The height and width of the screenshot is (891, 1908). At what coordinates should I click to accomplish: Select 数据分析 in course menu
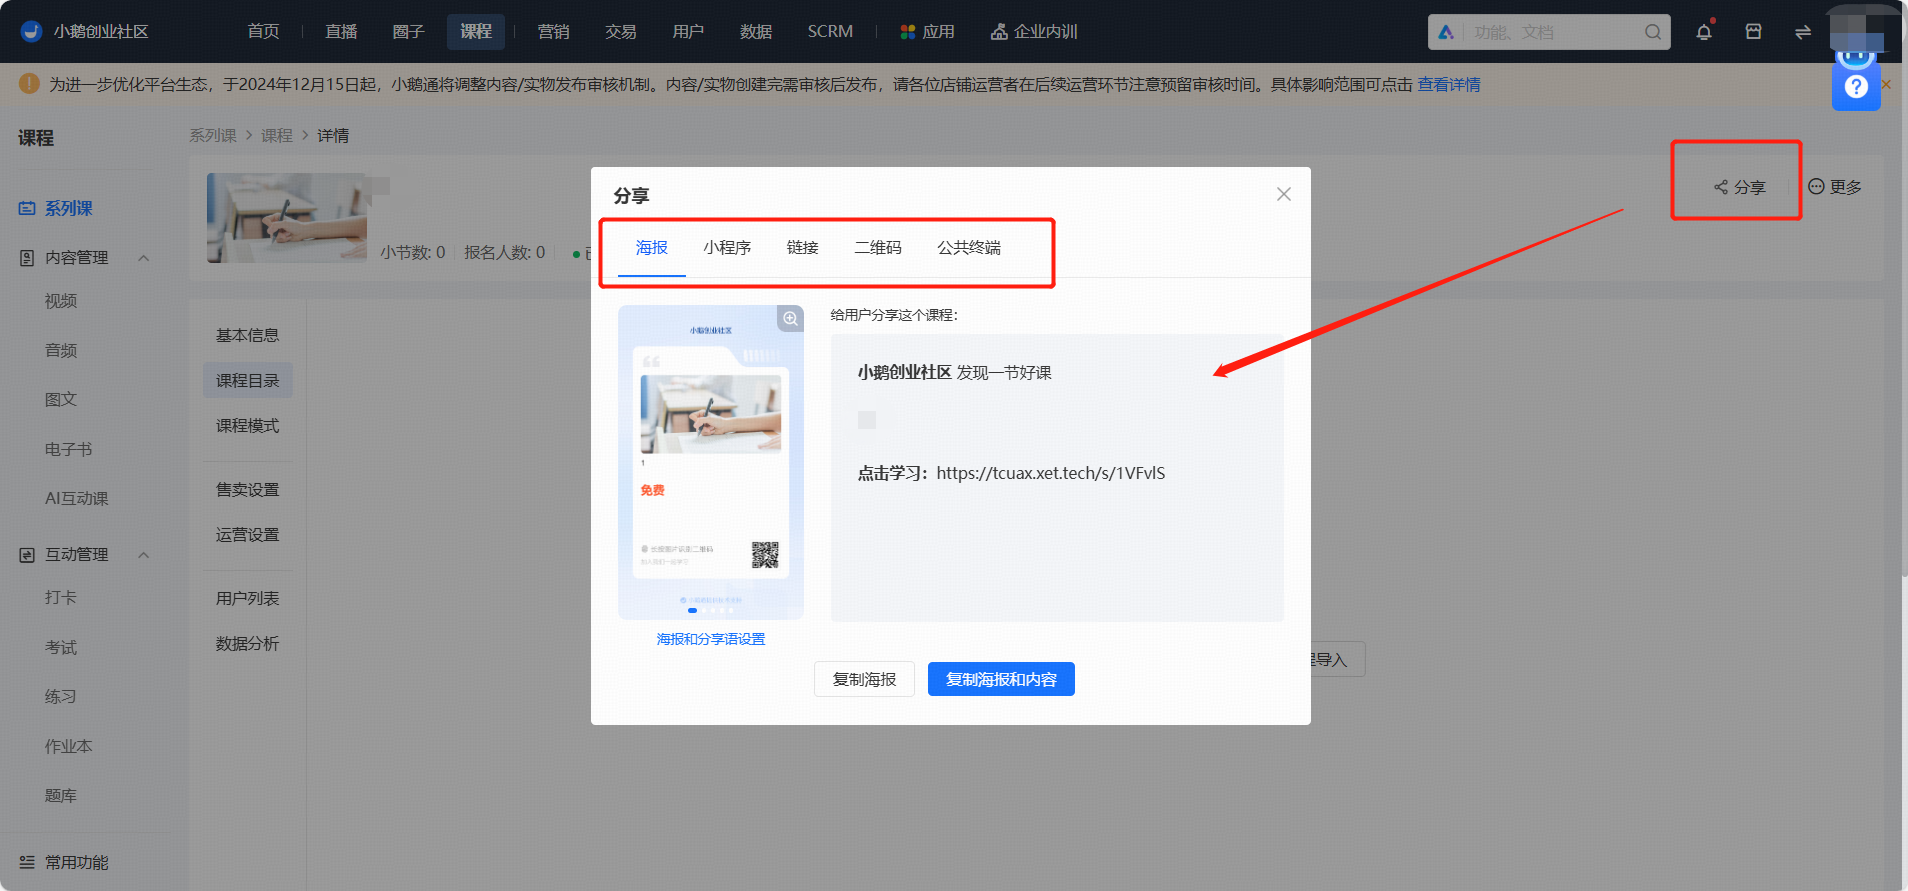tap(248, 644)
